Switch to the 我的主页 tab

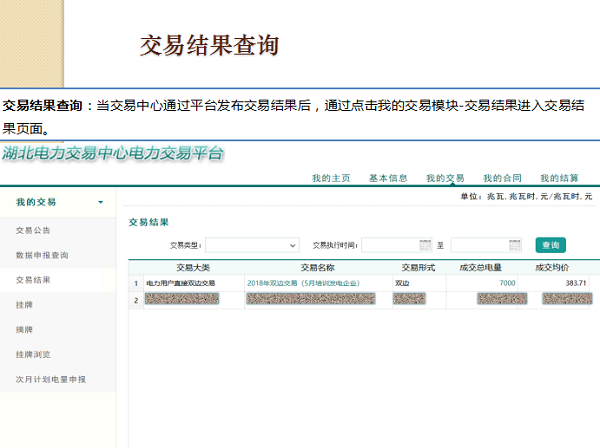(x=330, y=178)
